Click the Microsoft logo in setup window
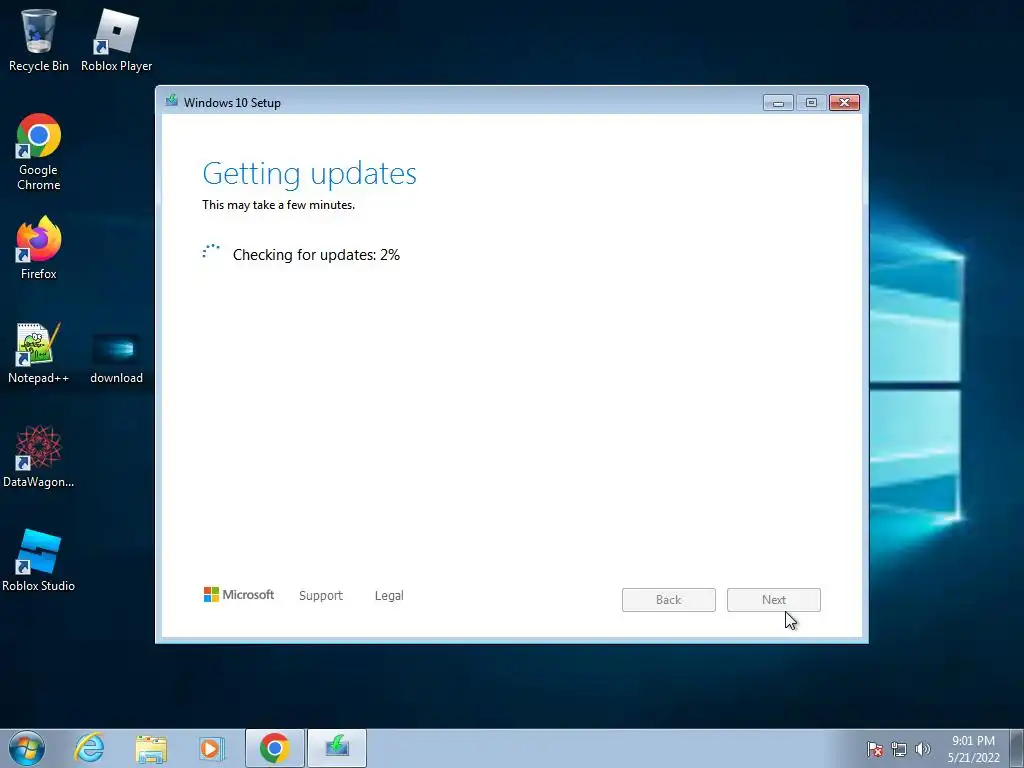1024x768 pixels. pyautogui.click(x=239, y=594)
